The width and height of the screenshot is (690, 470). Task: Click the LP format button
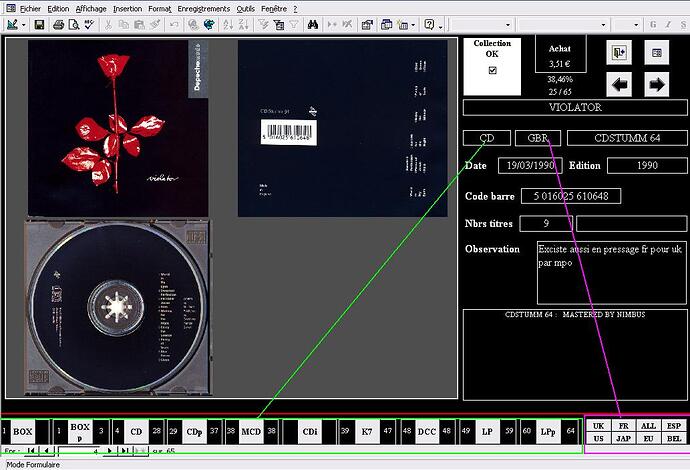[x=487, y=432]
